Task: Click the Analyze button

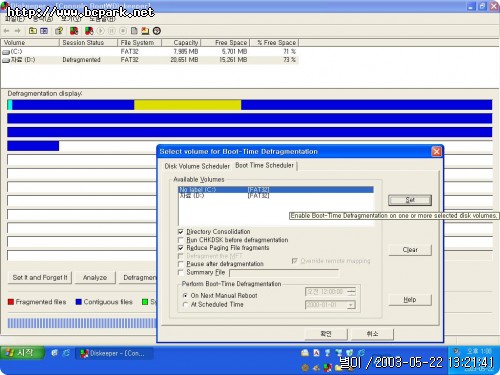Action: coord(95,278)
